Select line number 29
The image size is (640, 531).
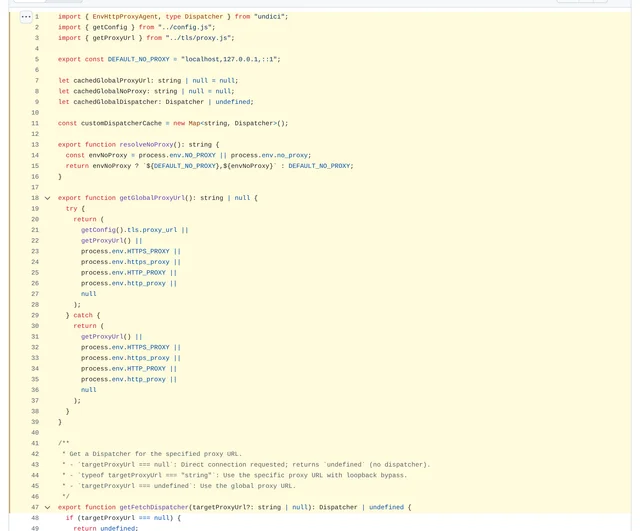pyautogui.click(x=35, y=315)
